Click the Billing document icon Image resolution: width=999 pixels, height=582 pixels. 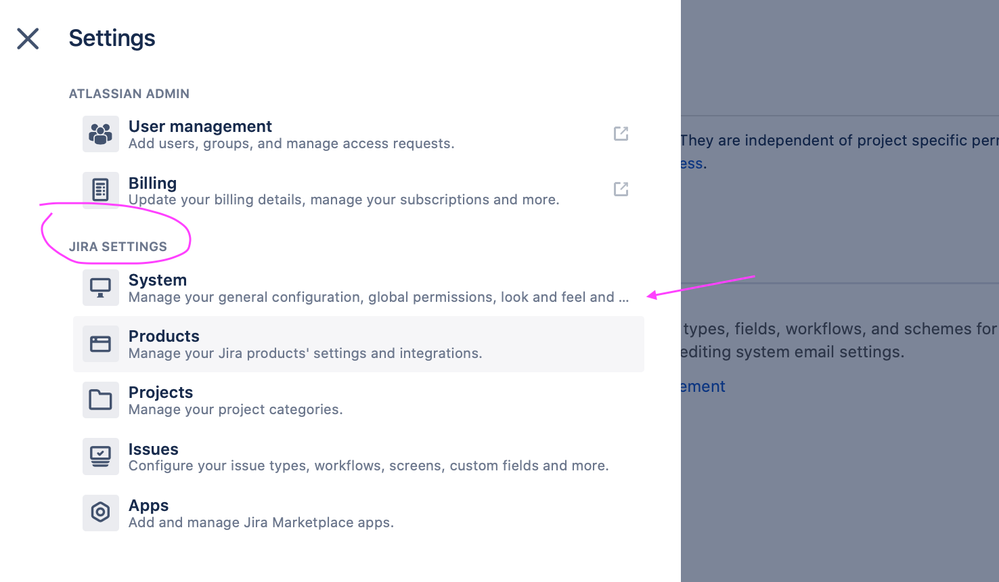101,190
